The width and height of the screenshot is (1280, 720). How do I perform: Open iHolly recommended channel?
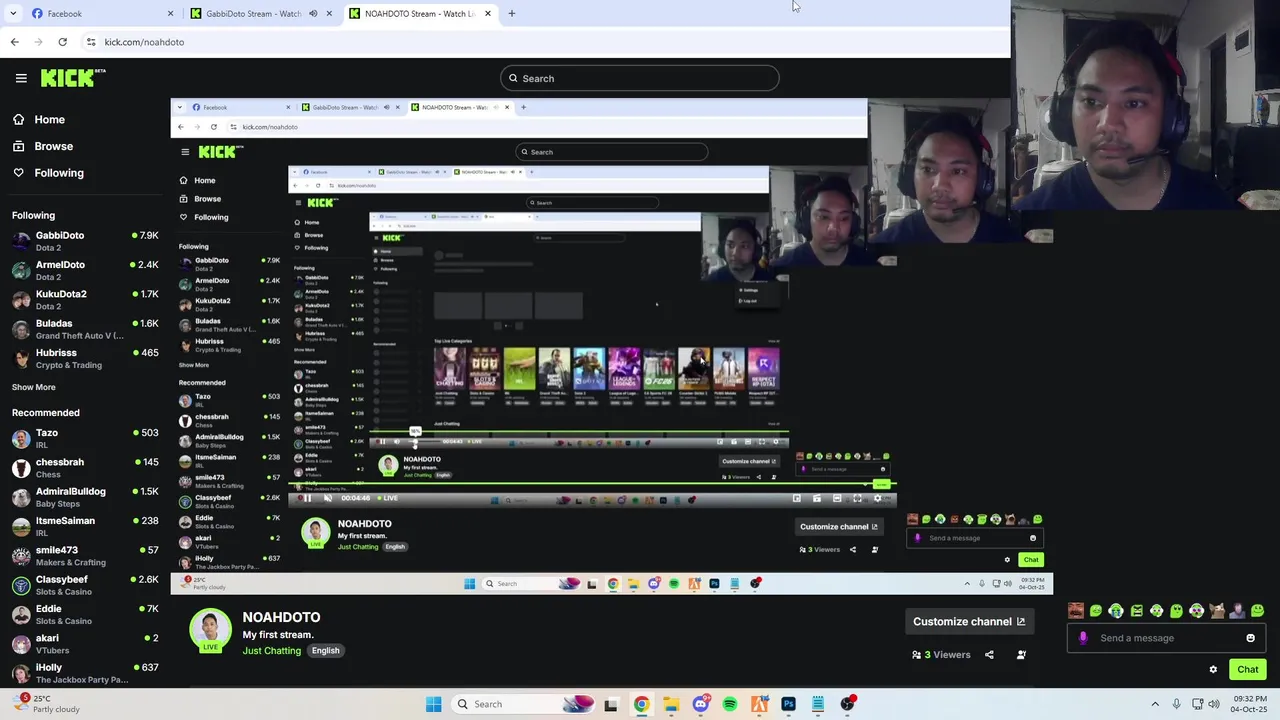[x=85, y=673]
